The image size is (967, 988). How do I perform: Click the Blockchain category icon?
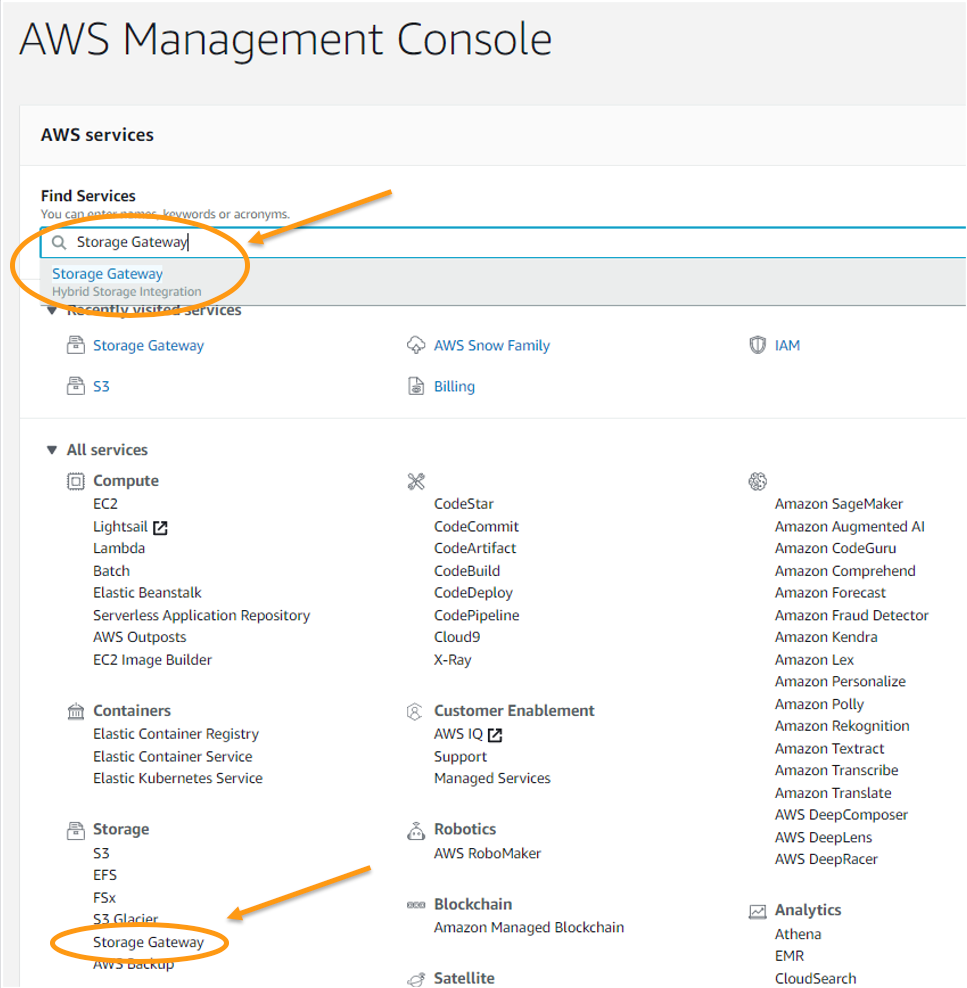pyautogui.click(x=416, y=905)
